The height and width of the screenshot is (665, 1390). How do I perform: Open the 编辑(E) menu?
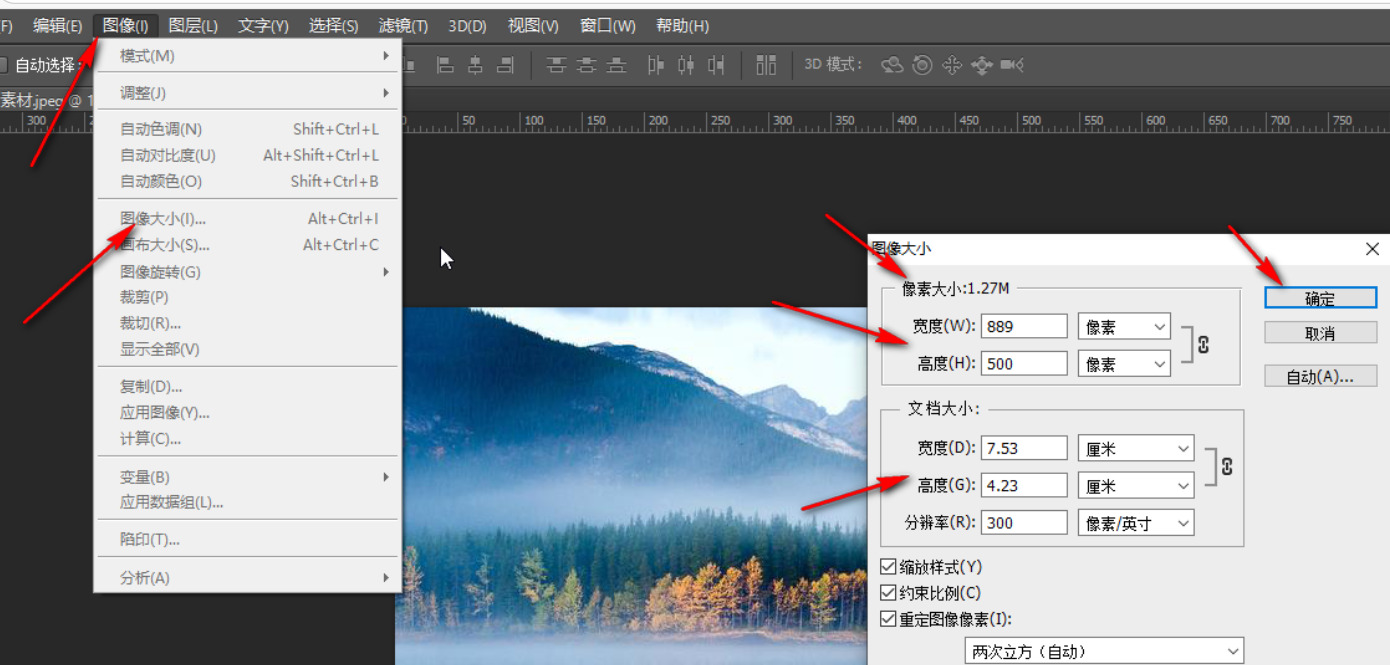click(x=57, y=26)
